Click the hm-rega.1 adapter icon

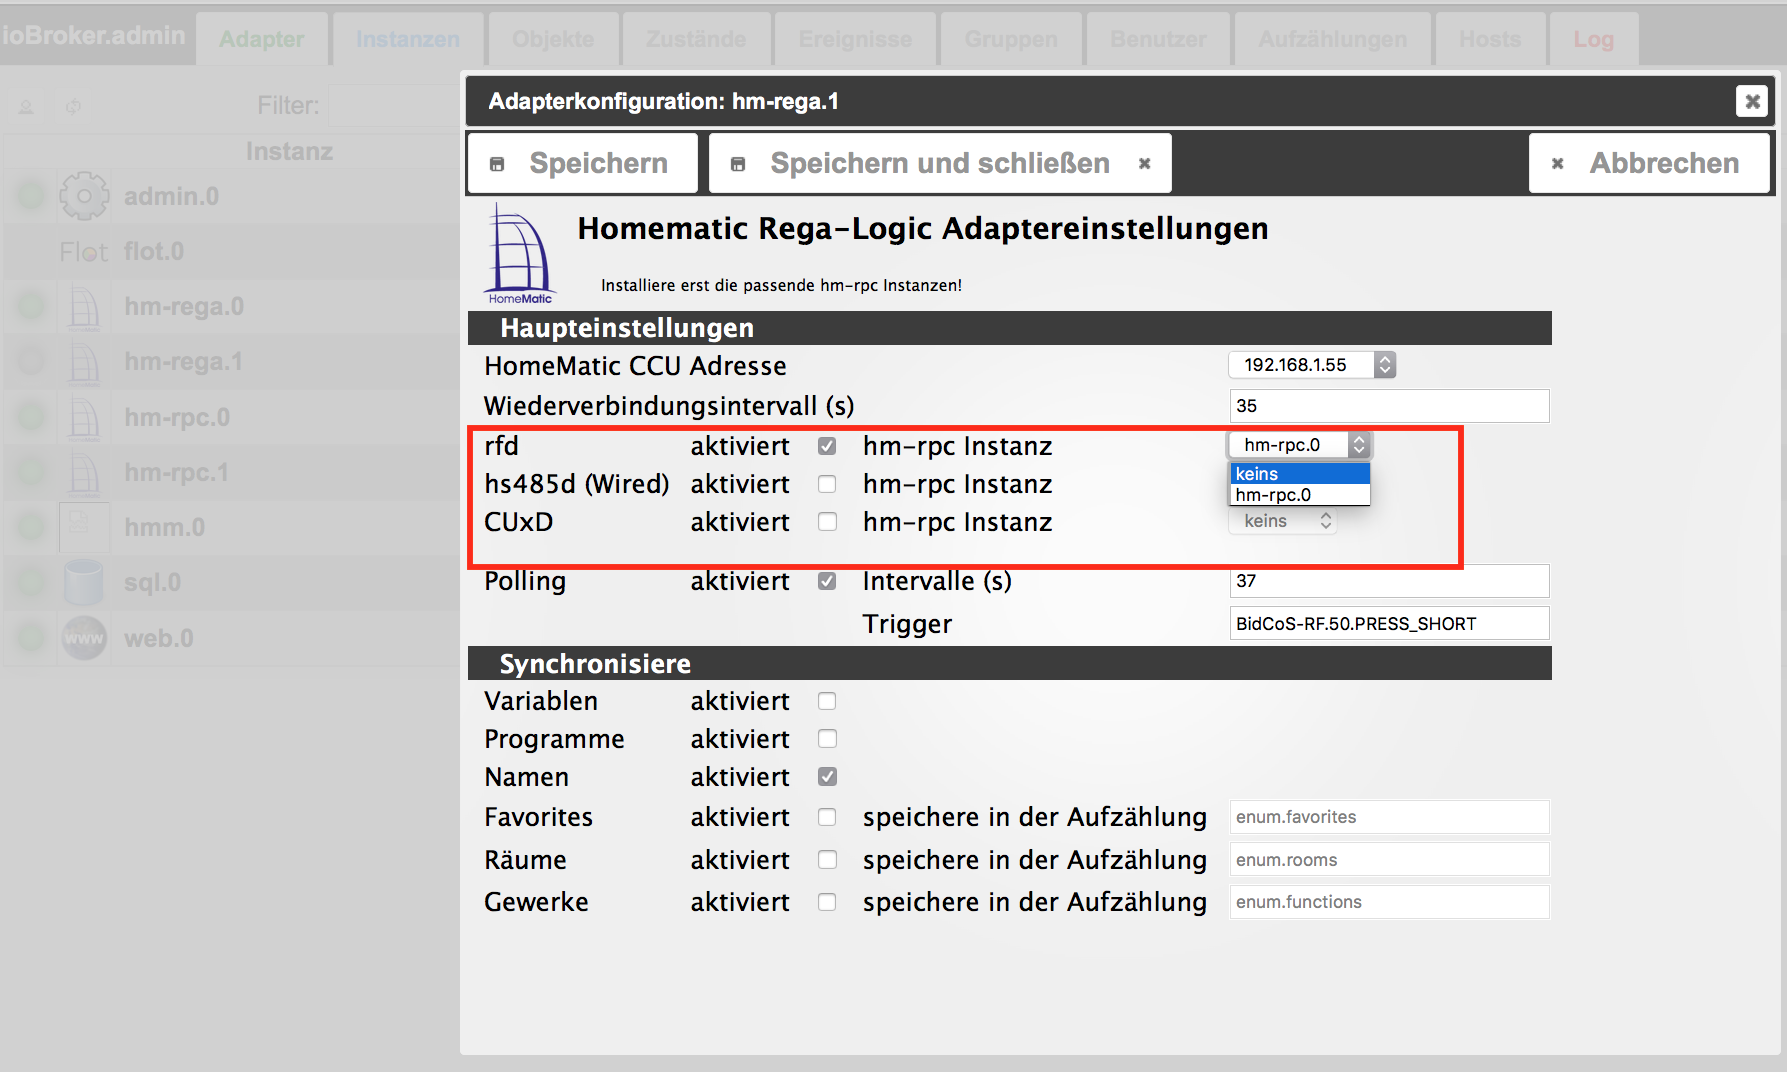pos(84,362)
